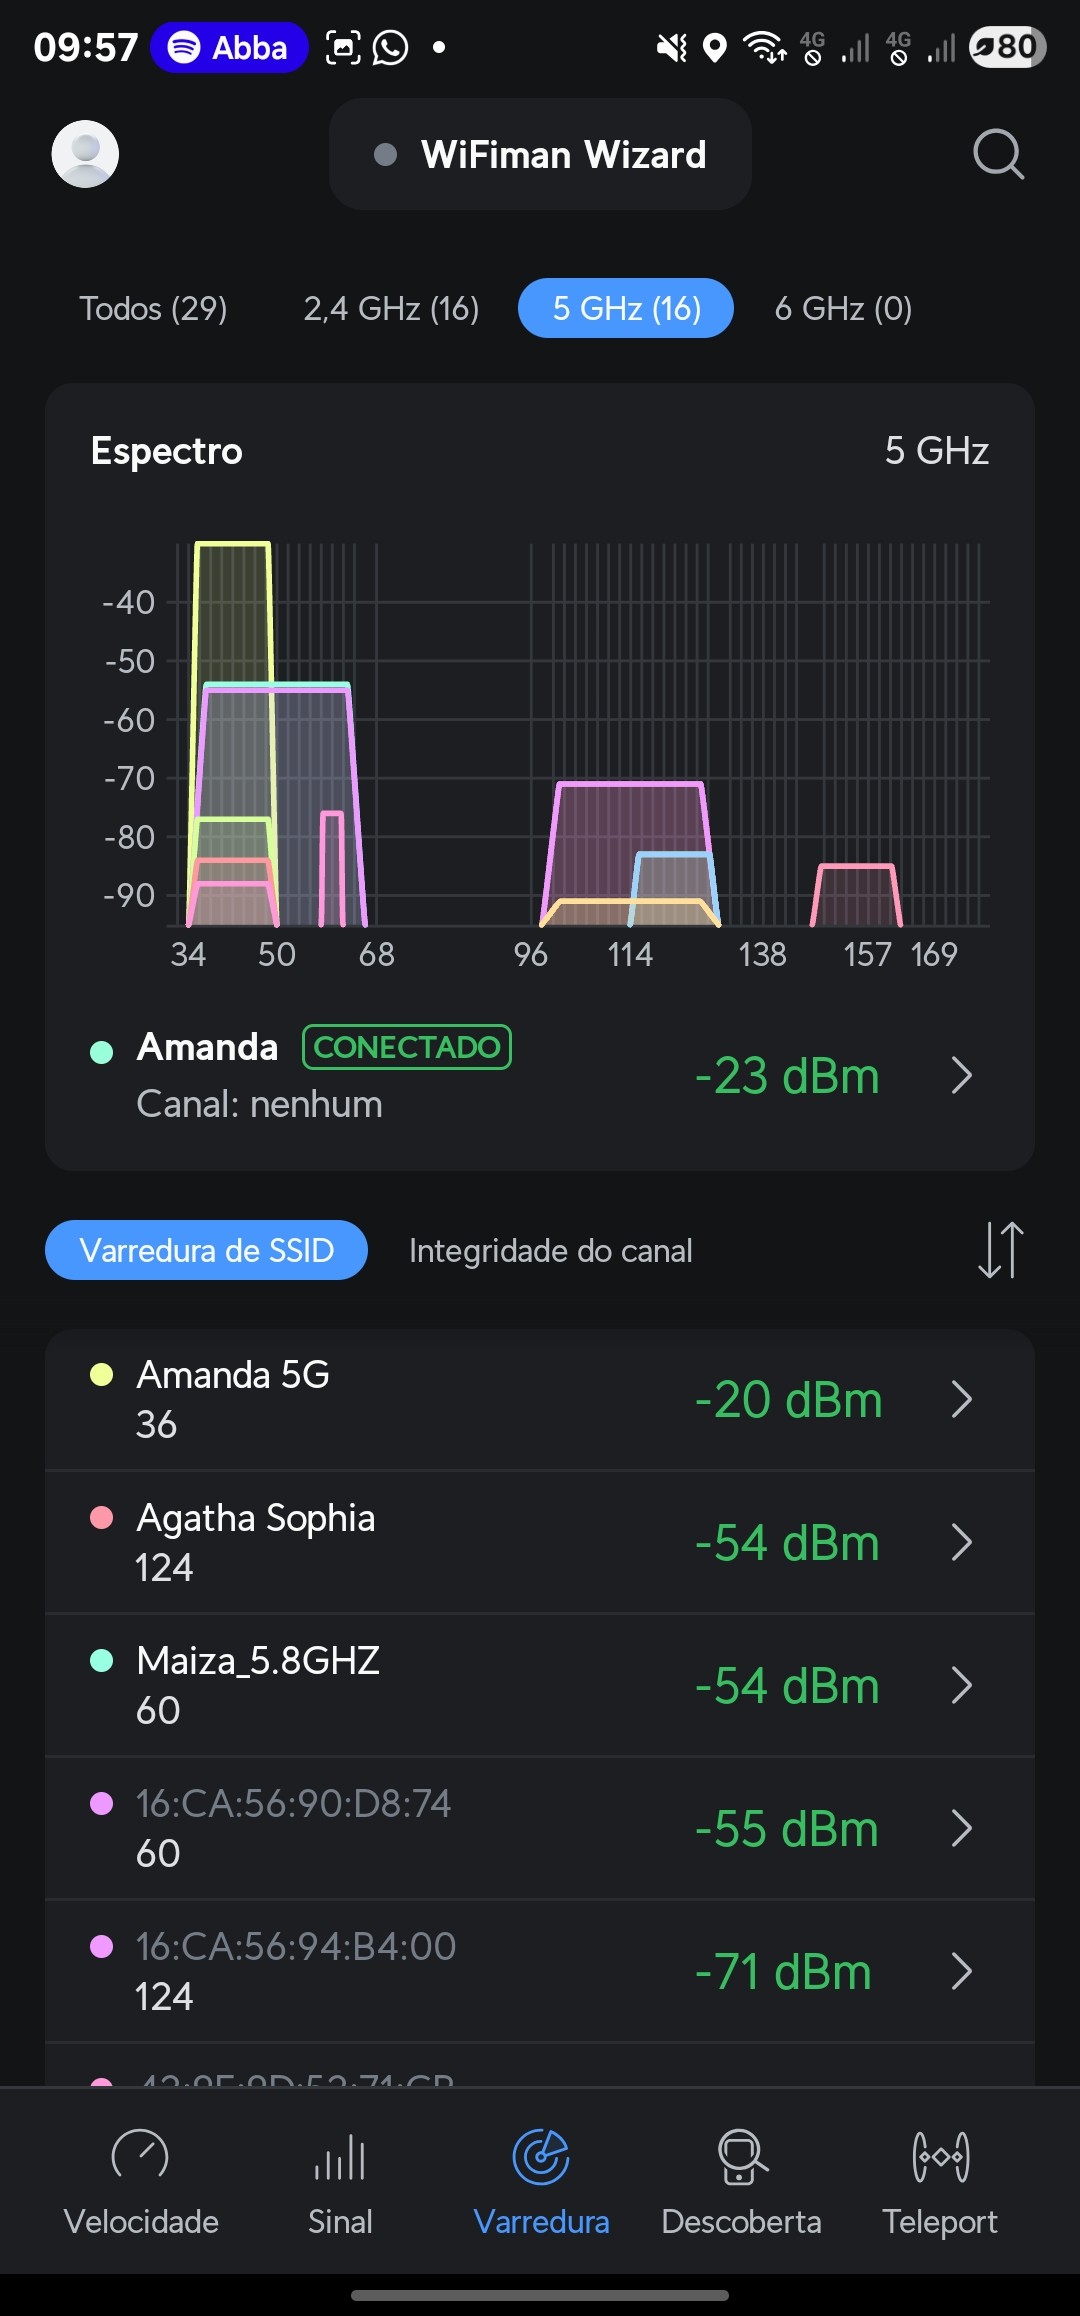Open the Descoberta discovery icon
The width and height of the screenshot is (1080, 2316).
pos(741,2156)
